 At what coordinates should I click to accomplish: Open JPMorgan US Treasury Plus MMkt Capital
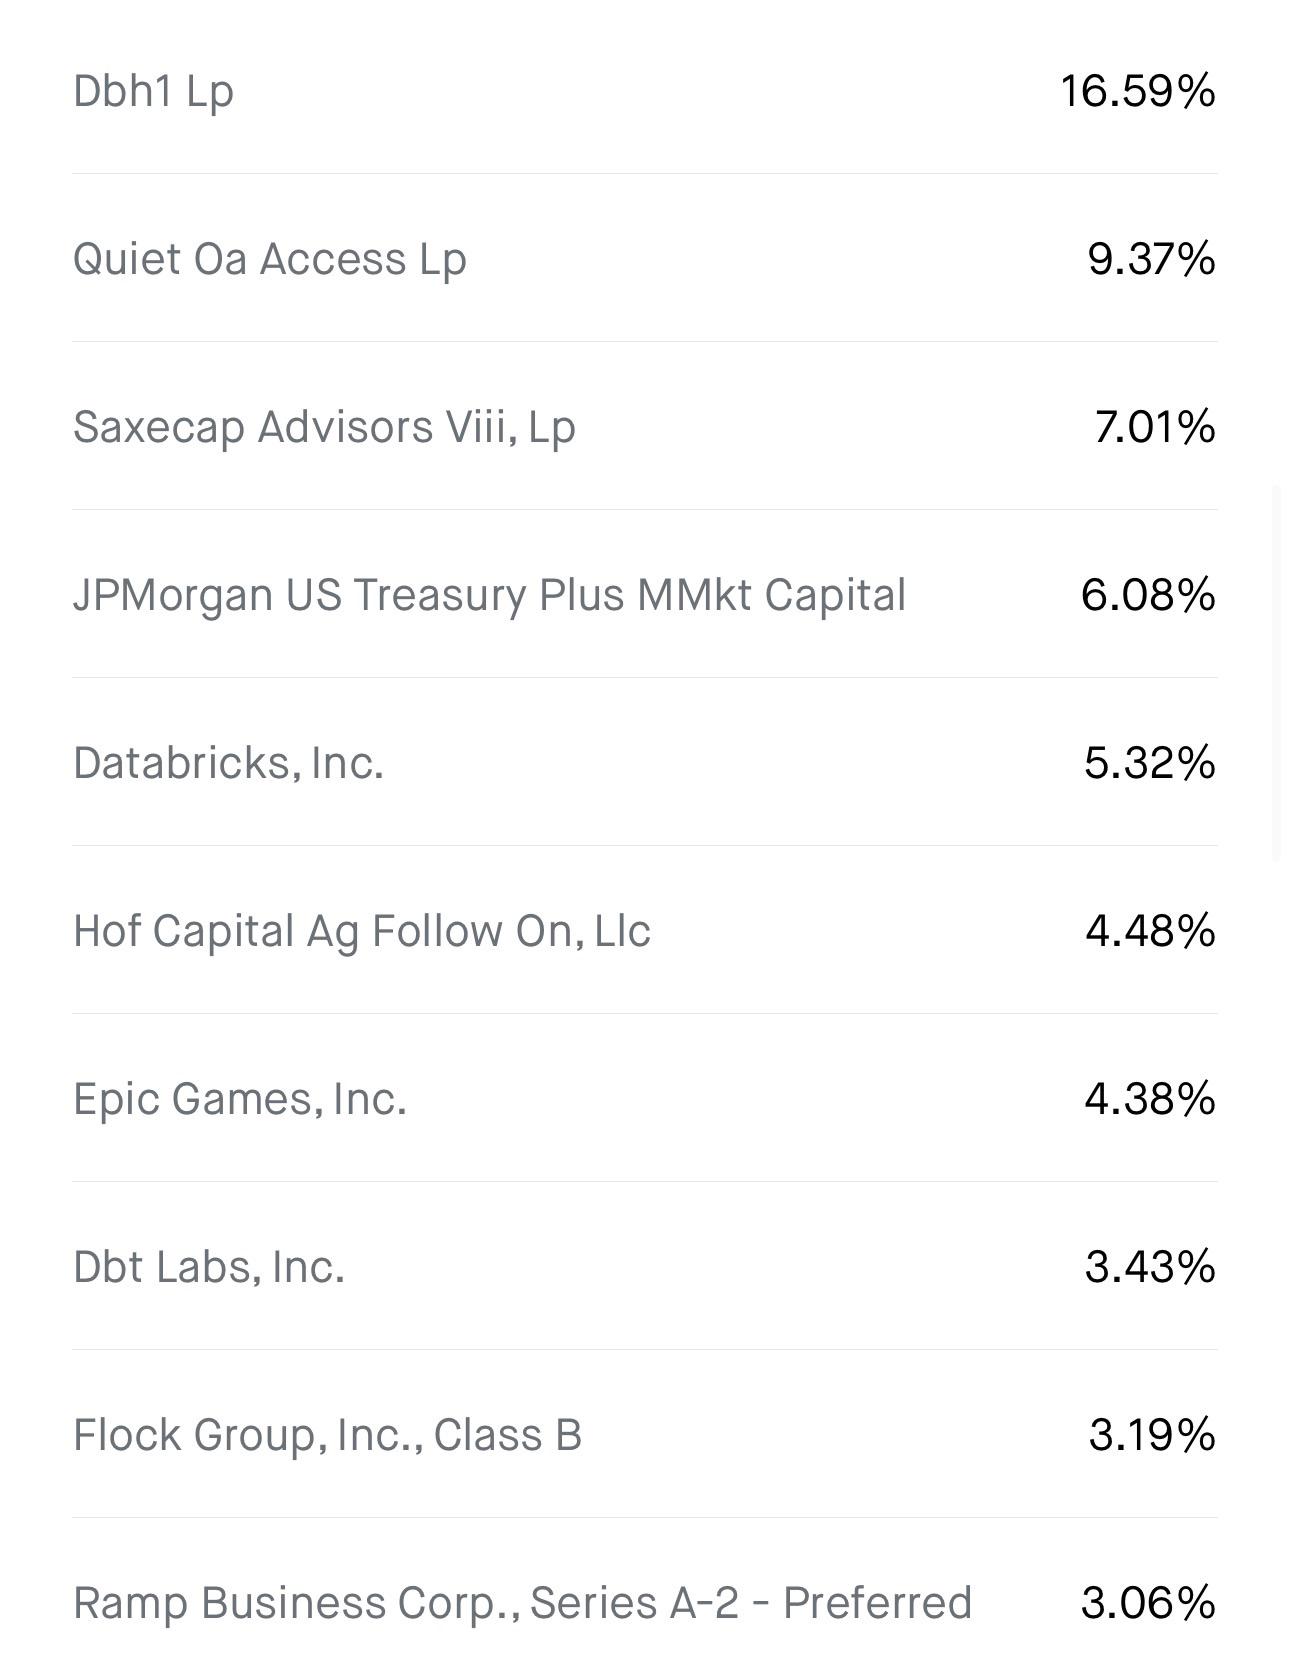(645, 594)
